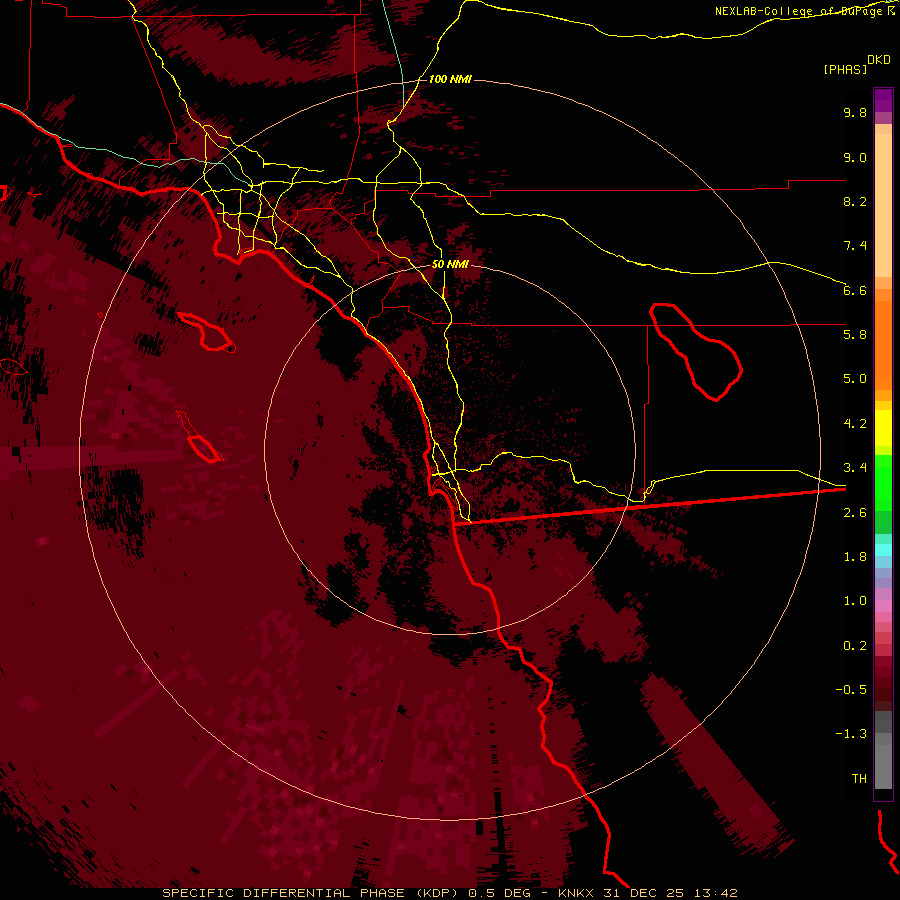Click the 100 NMI range ring label

click(450, 79)
